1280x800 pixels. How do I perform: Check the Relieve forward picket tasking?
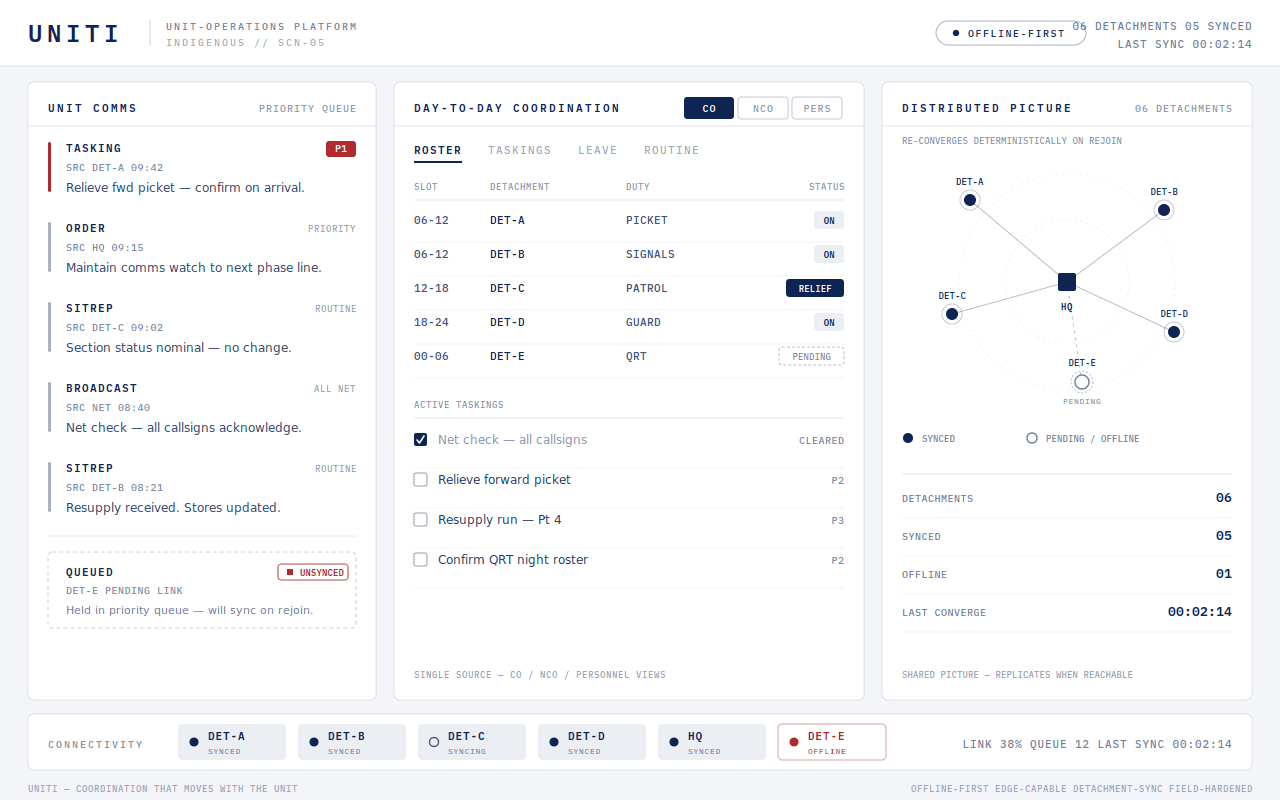(x=421, y=480)
